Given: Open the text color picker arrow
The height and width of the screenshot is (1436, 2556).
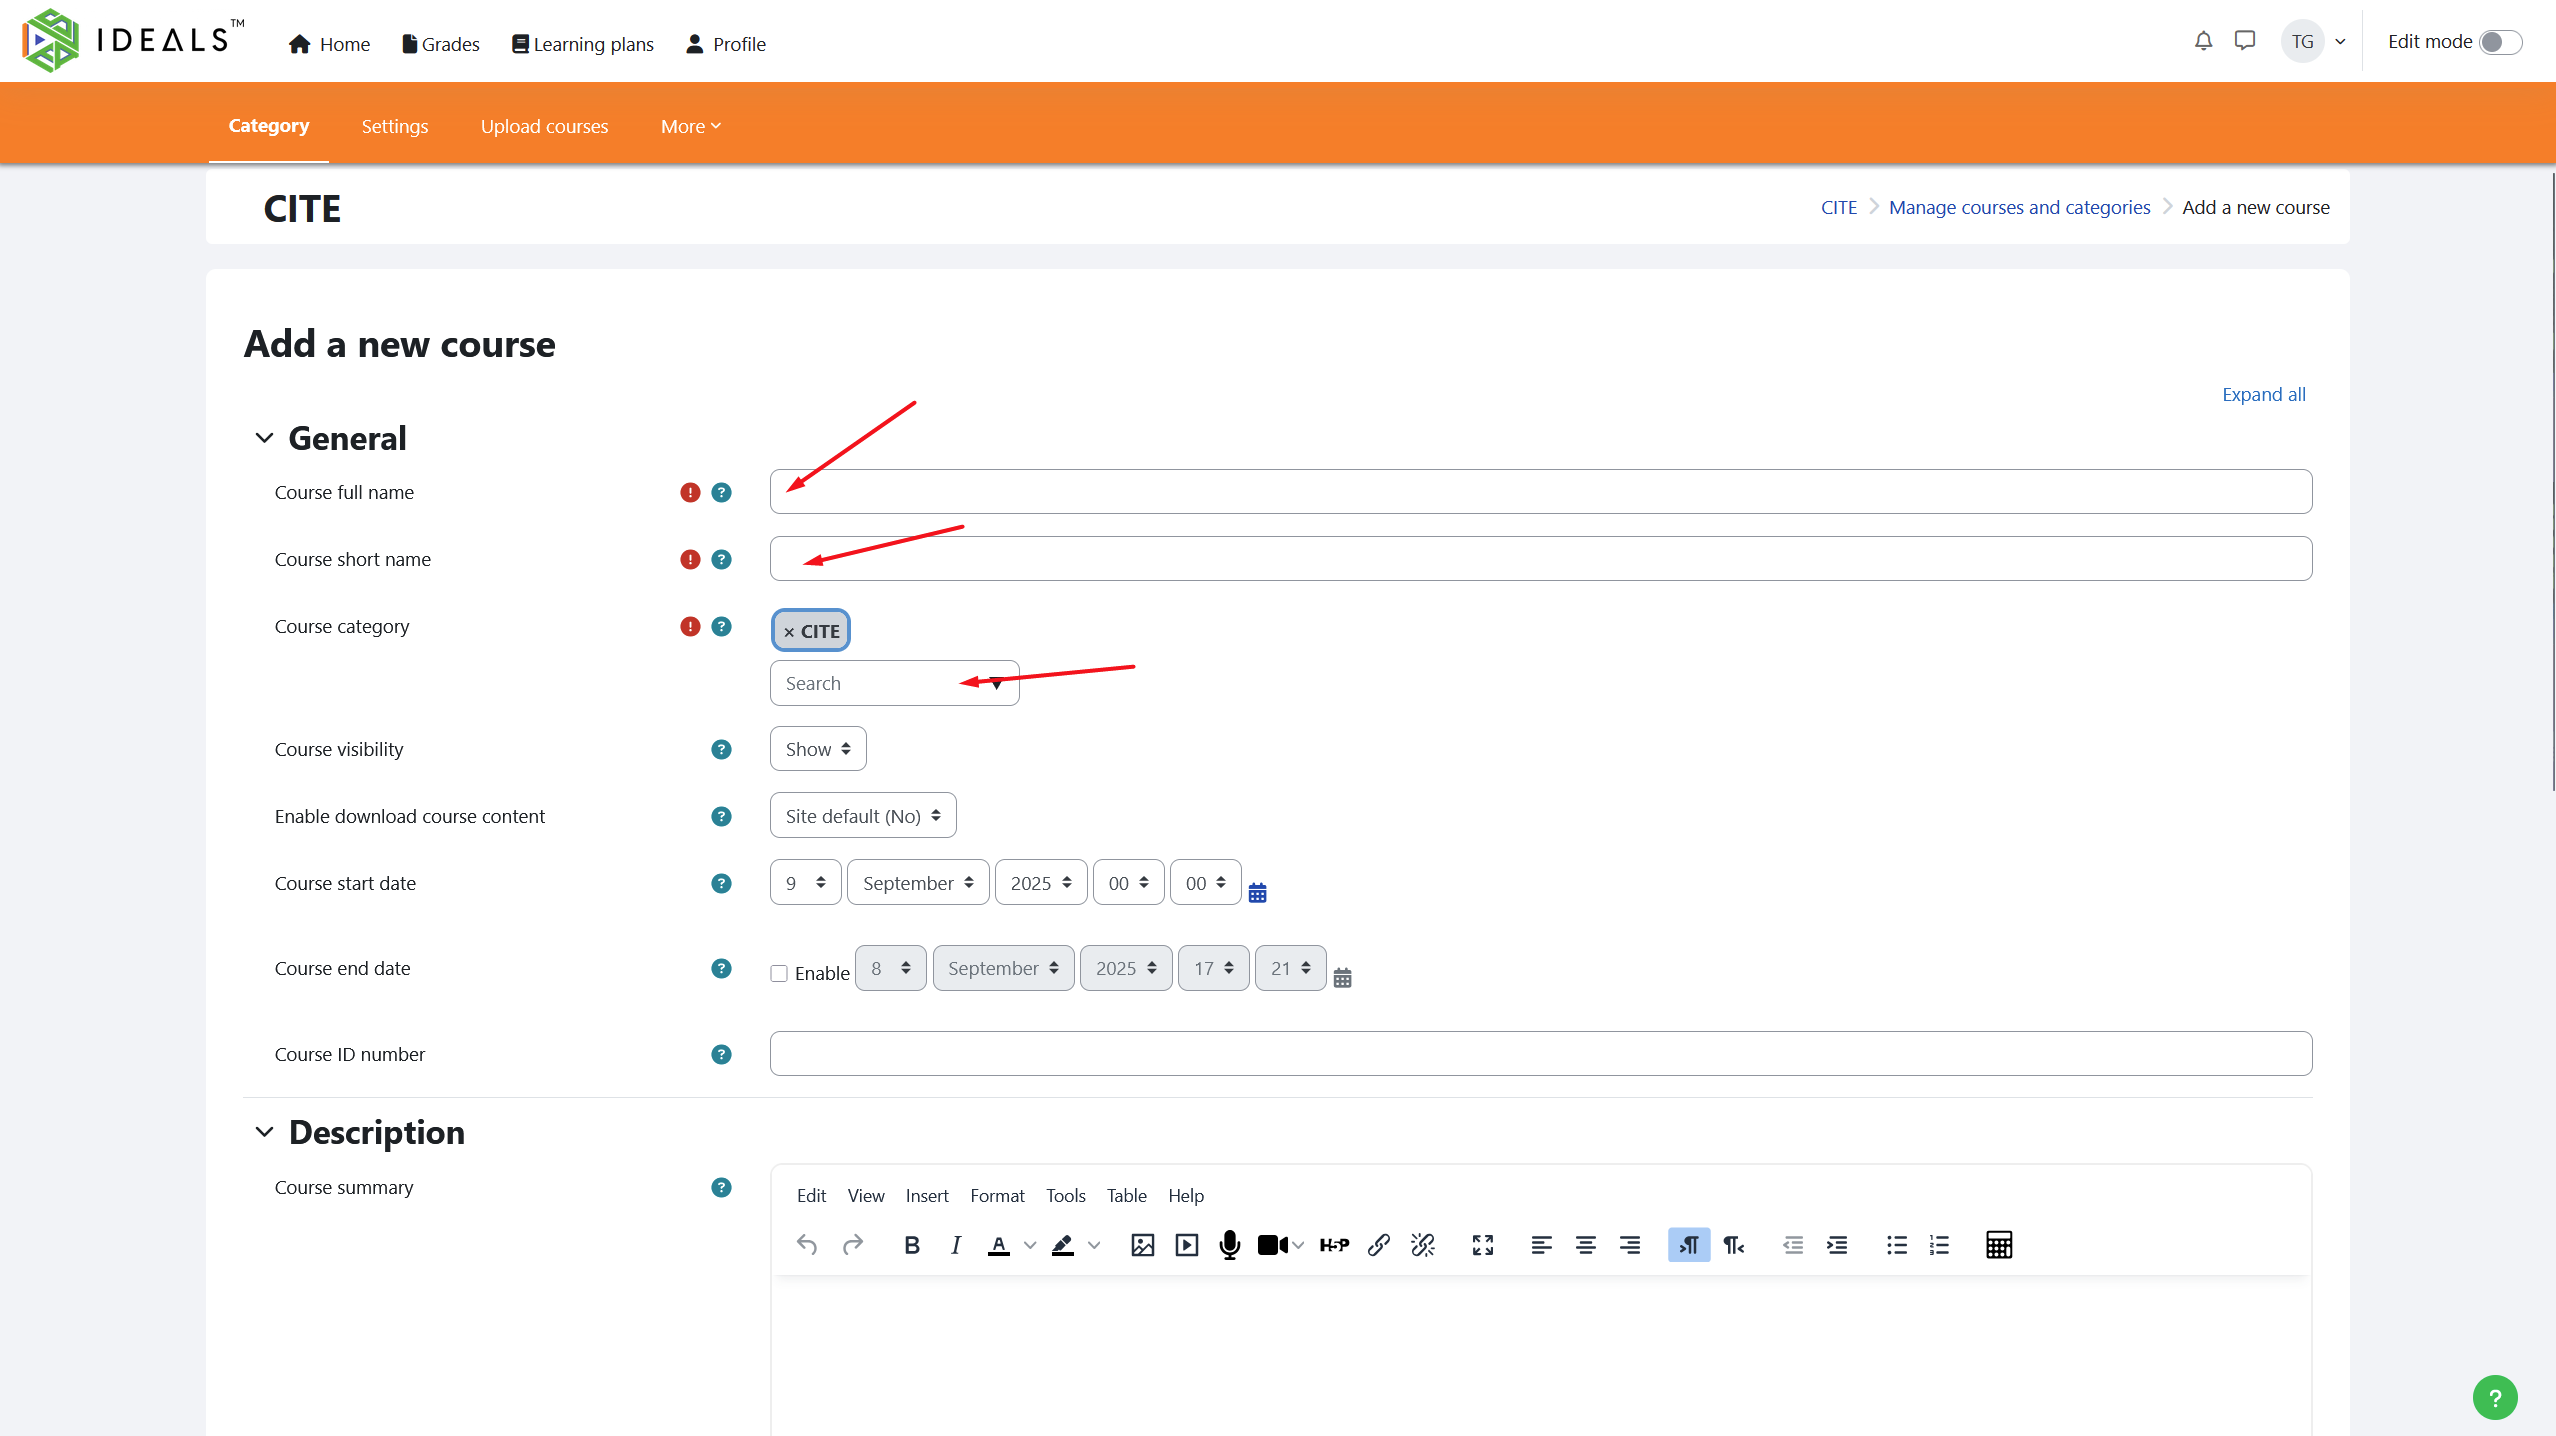Looking at the screenshot, I should point(1030,1245).
